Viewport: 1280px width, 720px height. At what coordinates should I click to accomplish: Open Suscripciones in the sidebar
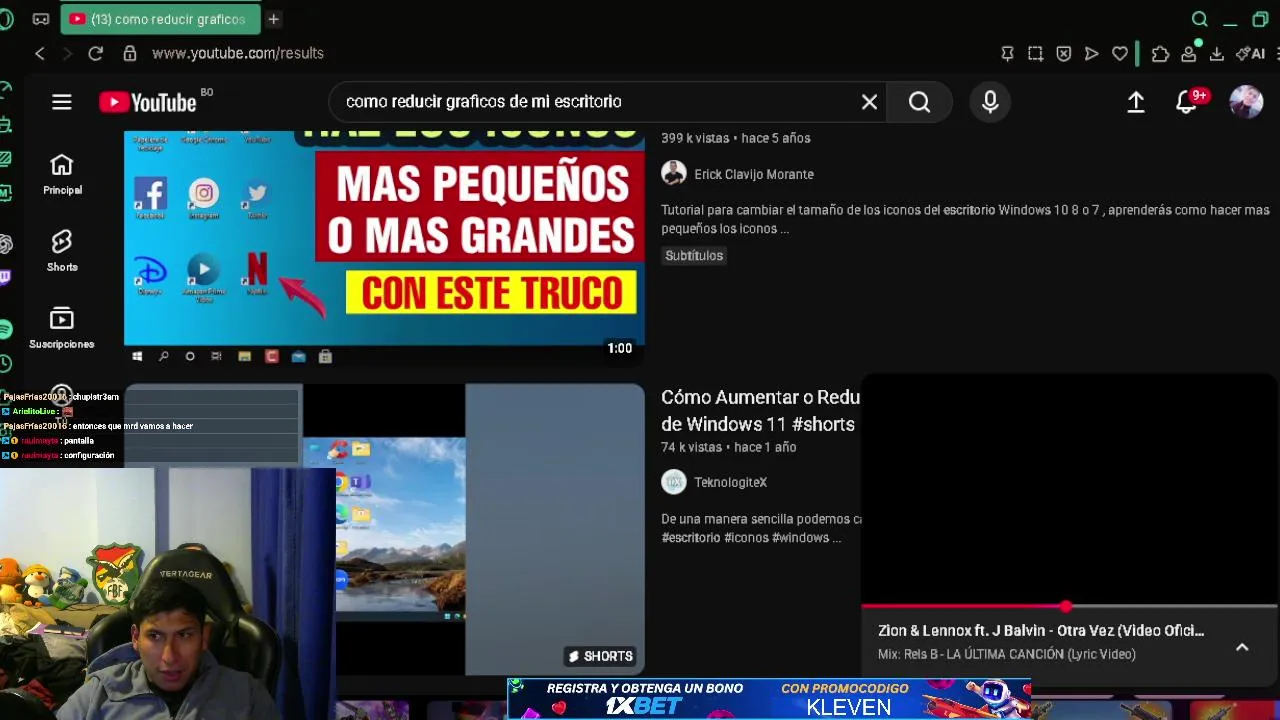click(62, 328)
